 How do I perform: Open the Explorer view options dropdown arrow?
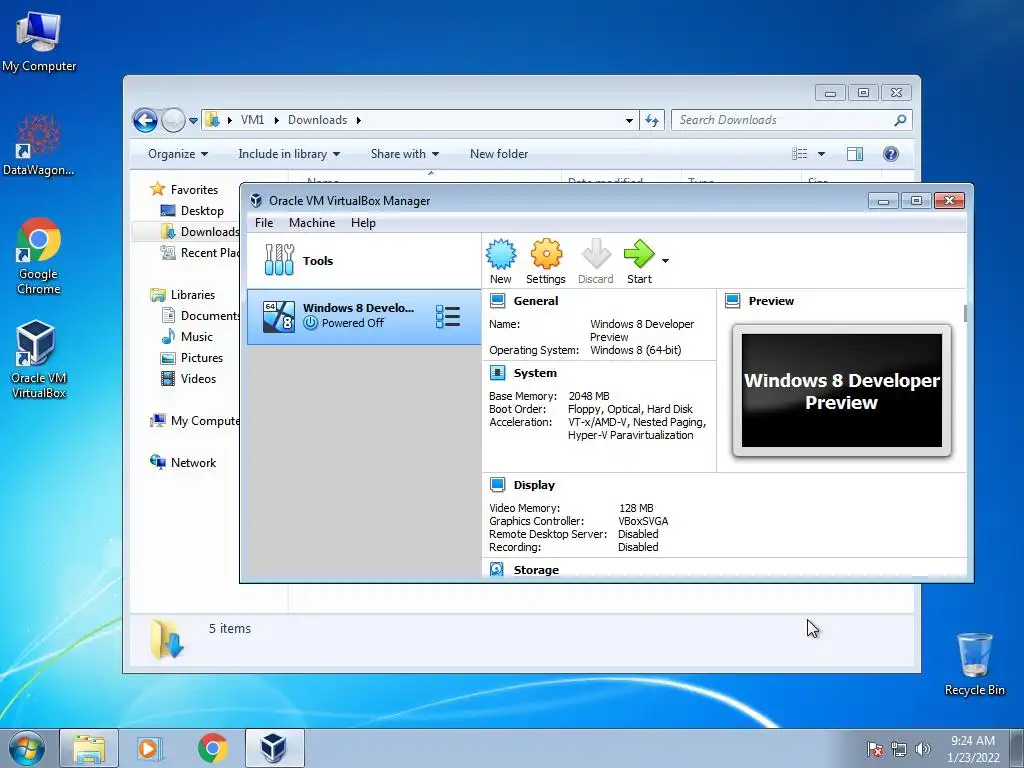(822, 154)
